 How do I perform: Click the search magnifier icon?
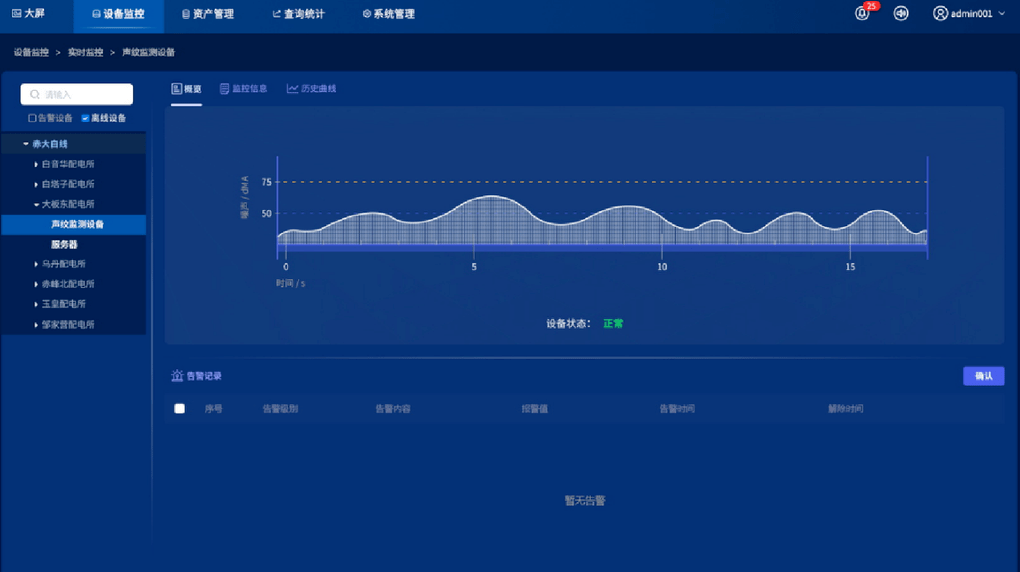35,94
